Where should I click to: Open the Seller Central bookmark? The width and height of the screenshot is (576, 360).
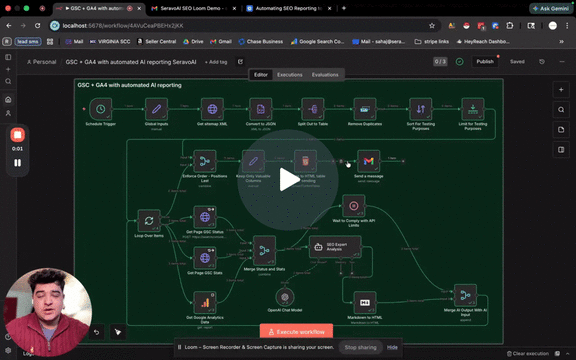click(x=156, y=42)
